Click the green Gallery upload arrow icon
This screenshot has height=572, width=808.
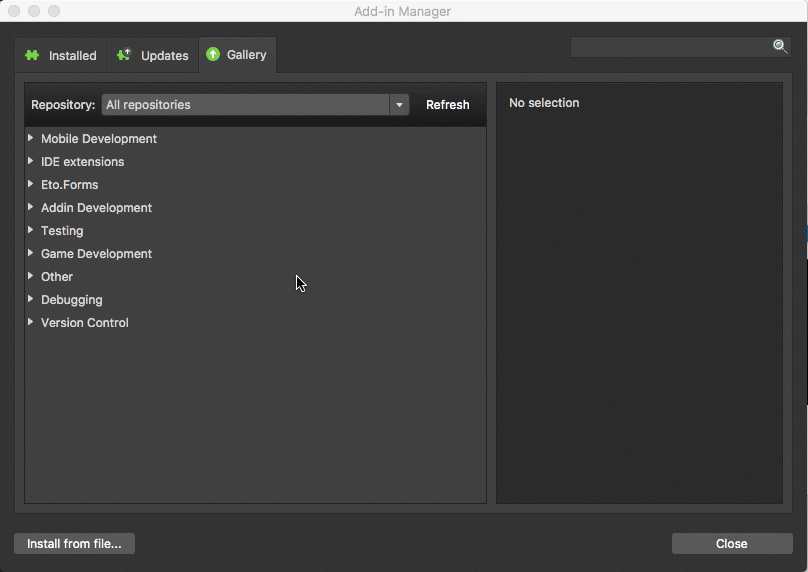tap(213, 54)
